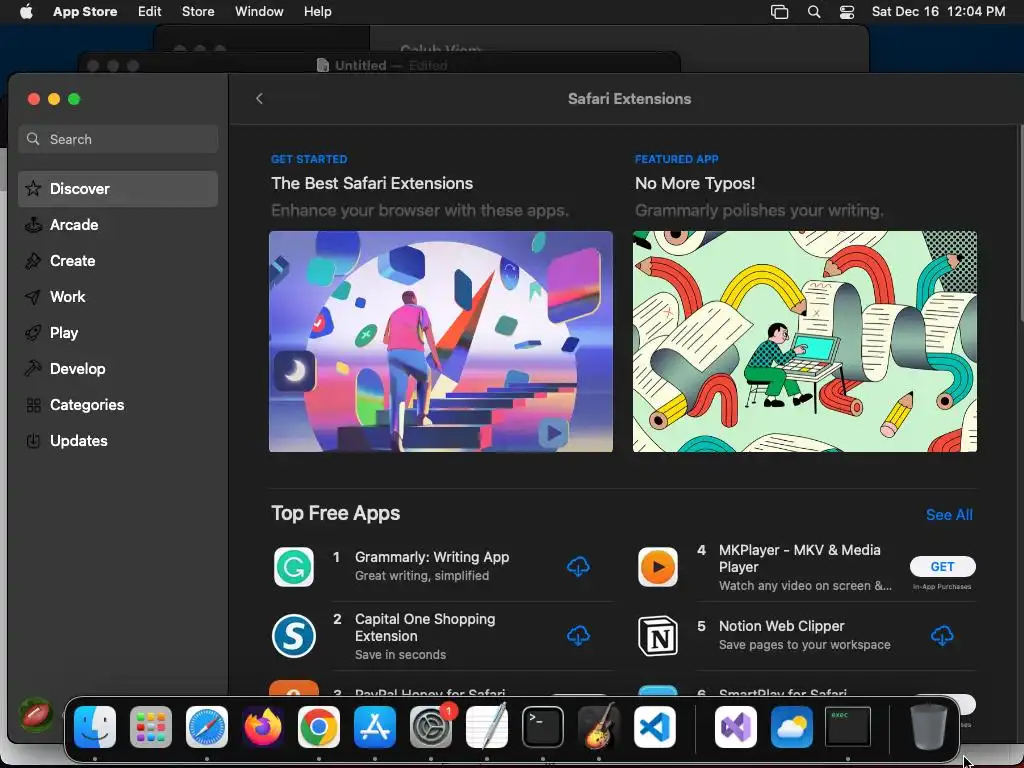The height and width of the screenshot is (768, 1024).
Task: Select Work in the sidebar
Action: [x=118, y=296]
